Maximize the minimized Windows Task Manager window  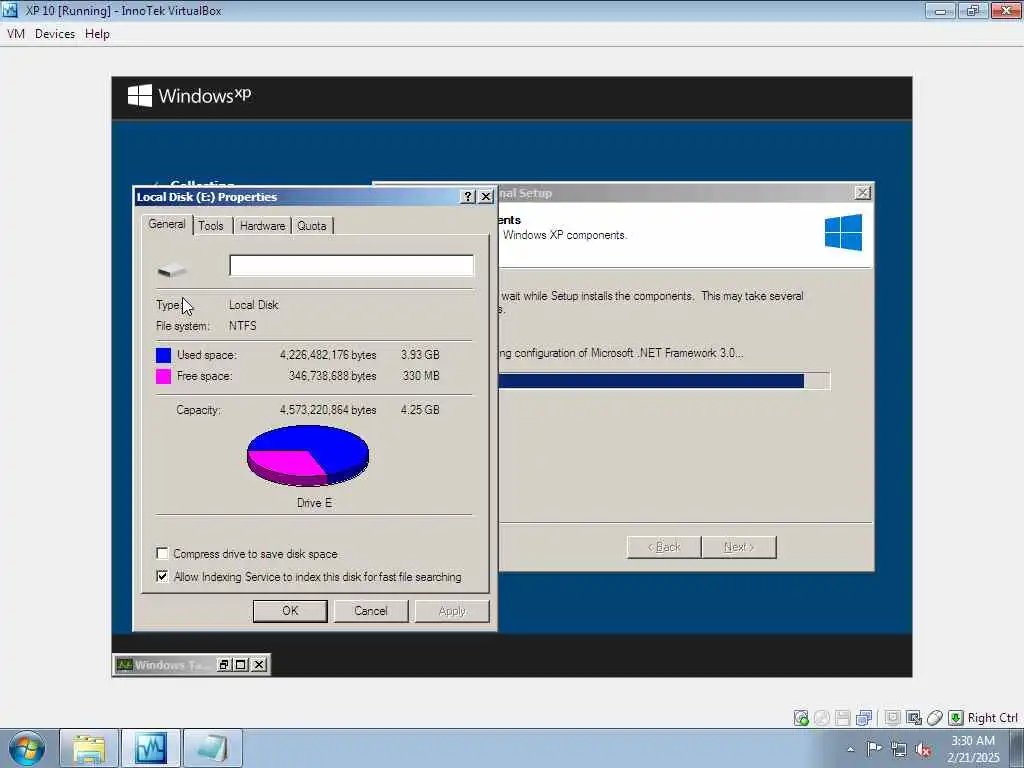pos(241,665)
